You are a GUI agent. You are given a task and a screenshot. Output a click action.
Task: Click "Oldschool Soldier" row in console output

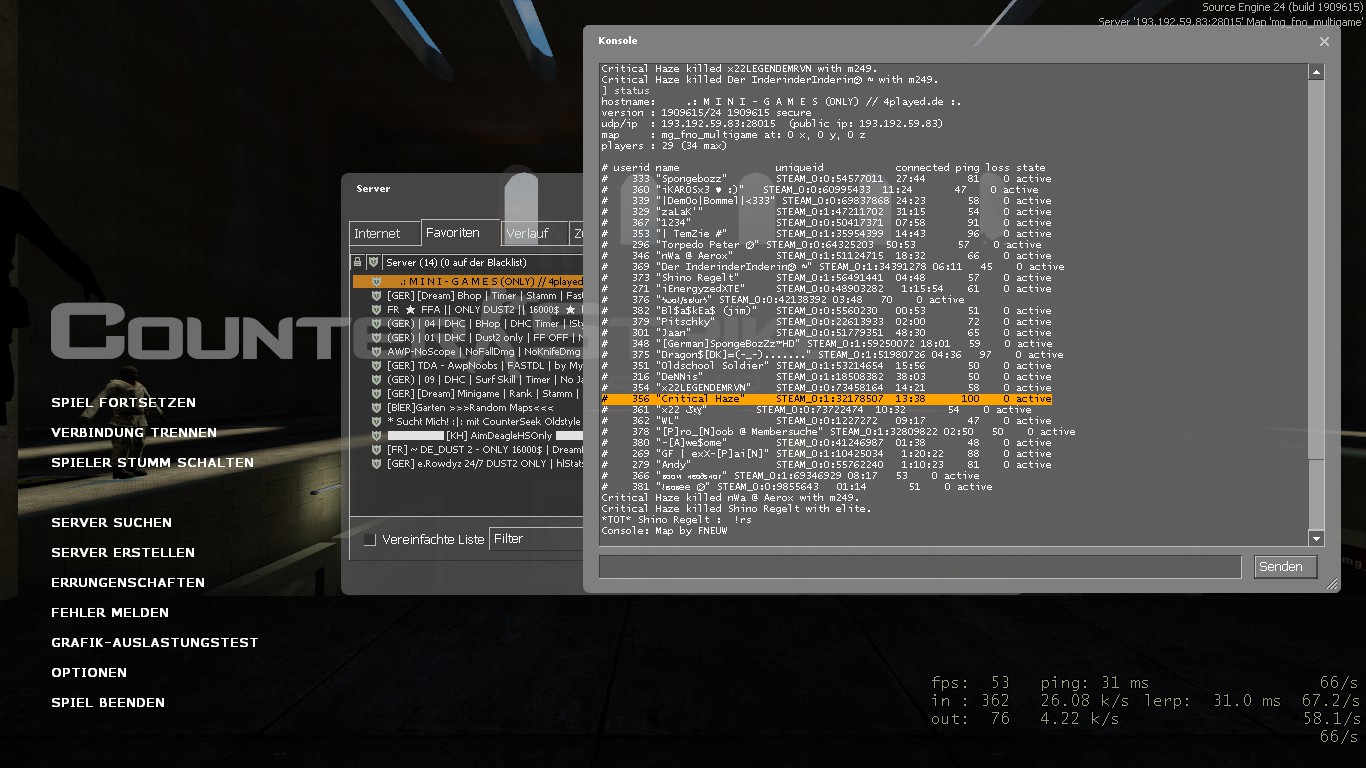[x=826, y=366]
